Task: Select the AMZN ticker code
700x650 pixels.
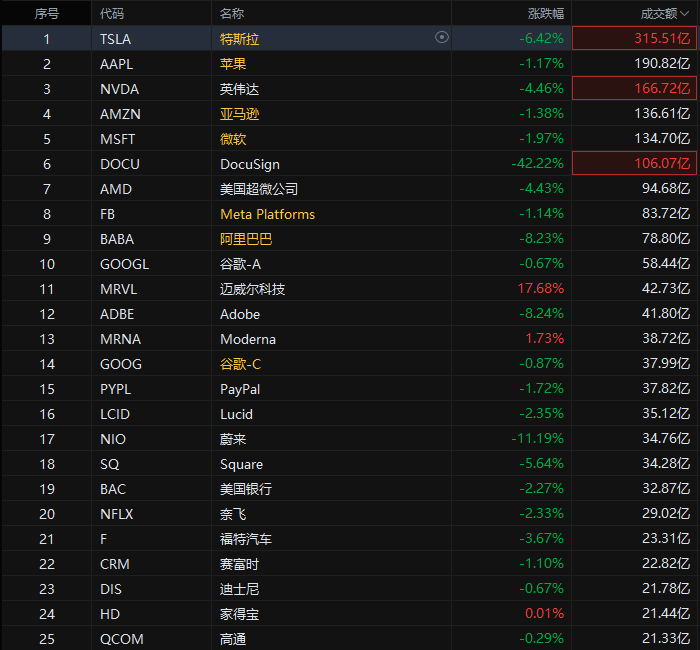Action: pos(120,114)
